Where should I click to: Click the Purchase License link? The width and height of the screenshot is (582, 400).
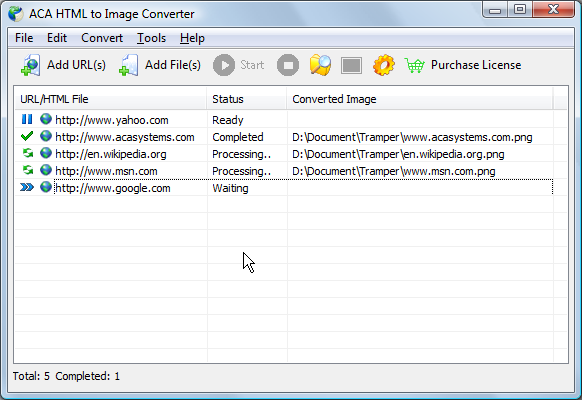pyautogui.click(x=476, y=65)
